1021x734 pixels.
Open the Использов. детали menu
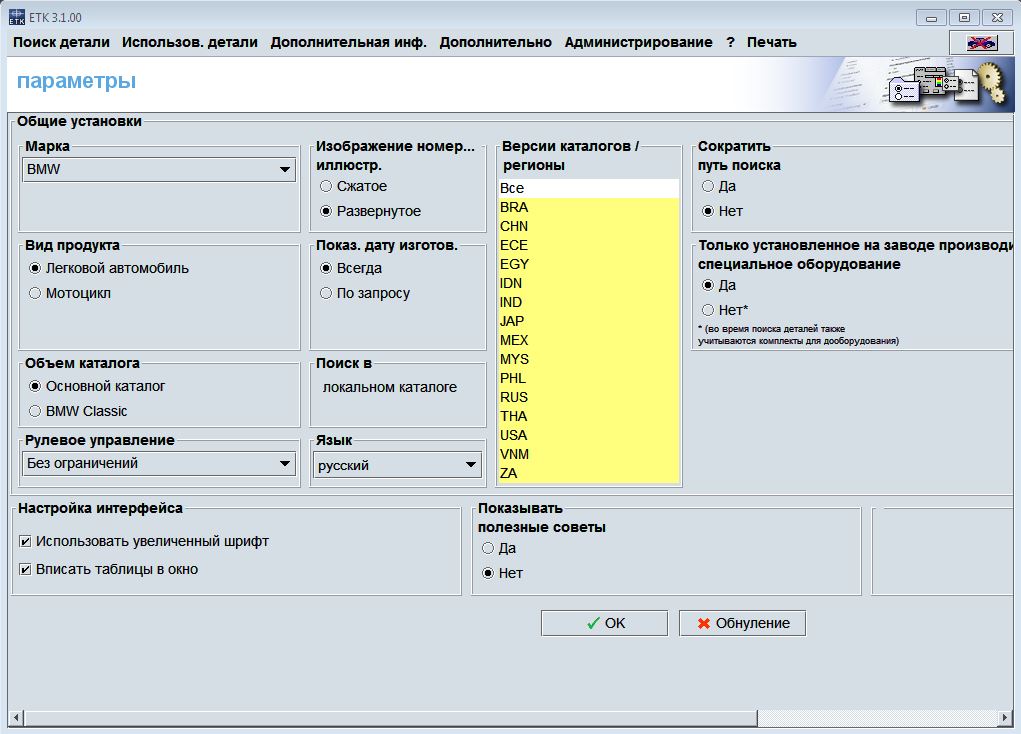[189, 42]
